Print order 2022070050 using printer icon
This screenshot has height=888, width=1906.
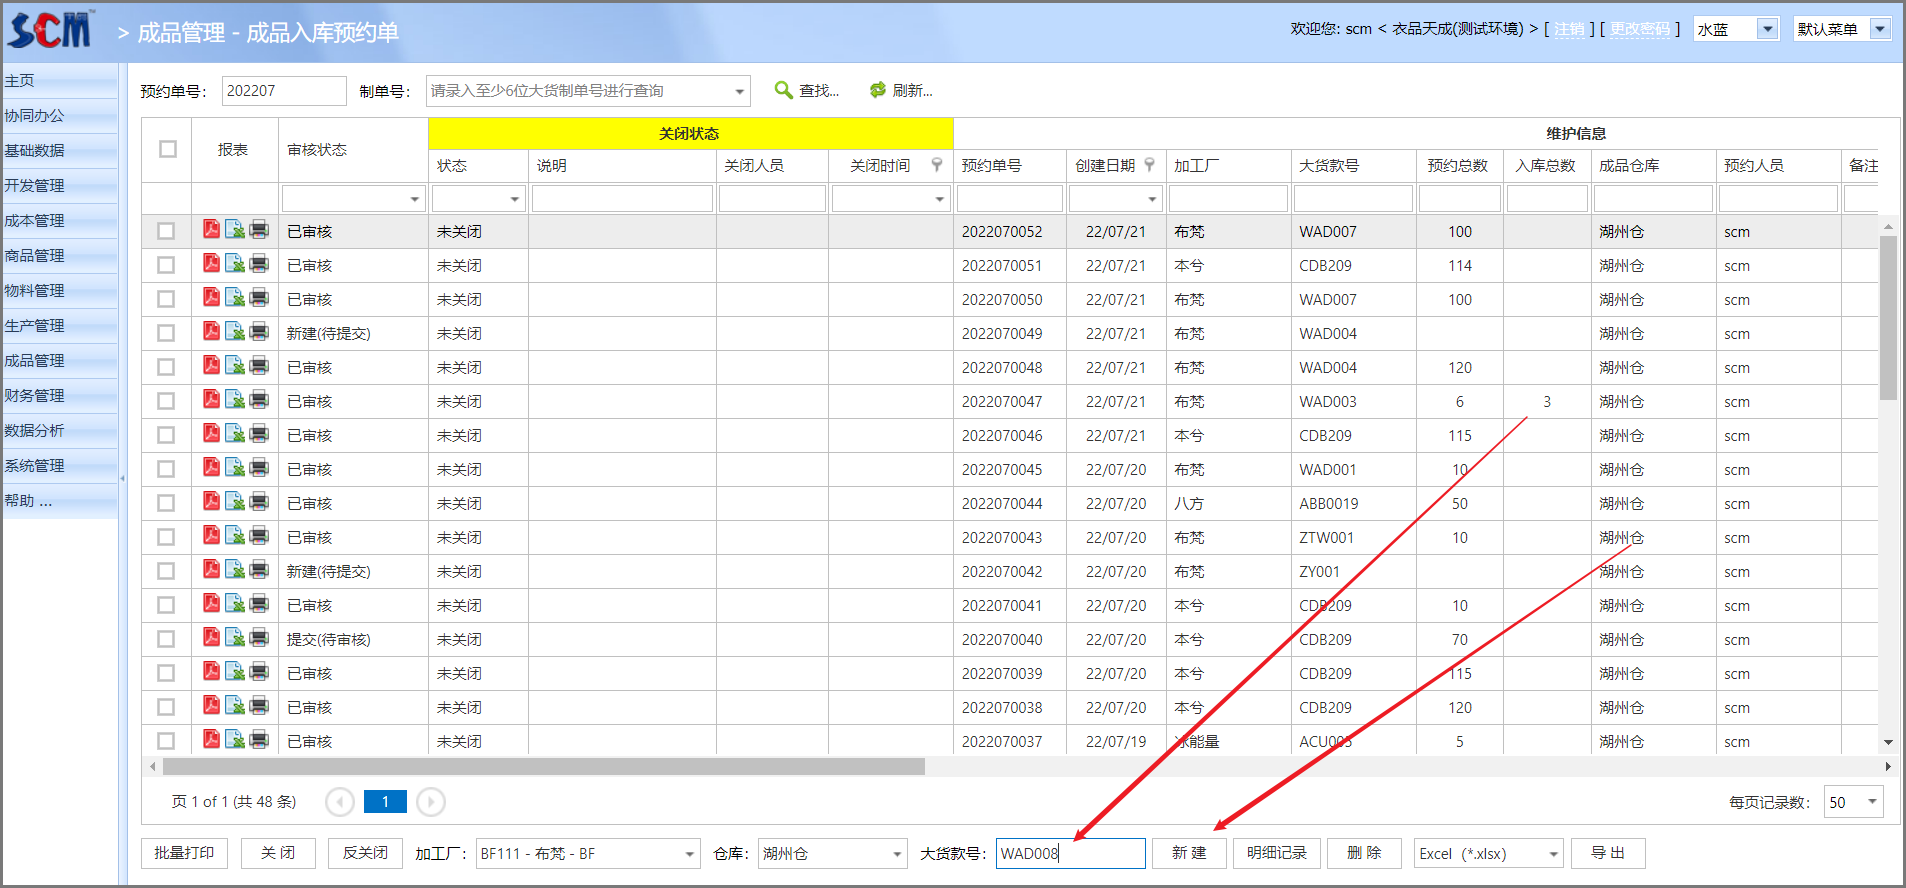259,298
